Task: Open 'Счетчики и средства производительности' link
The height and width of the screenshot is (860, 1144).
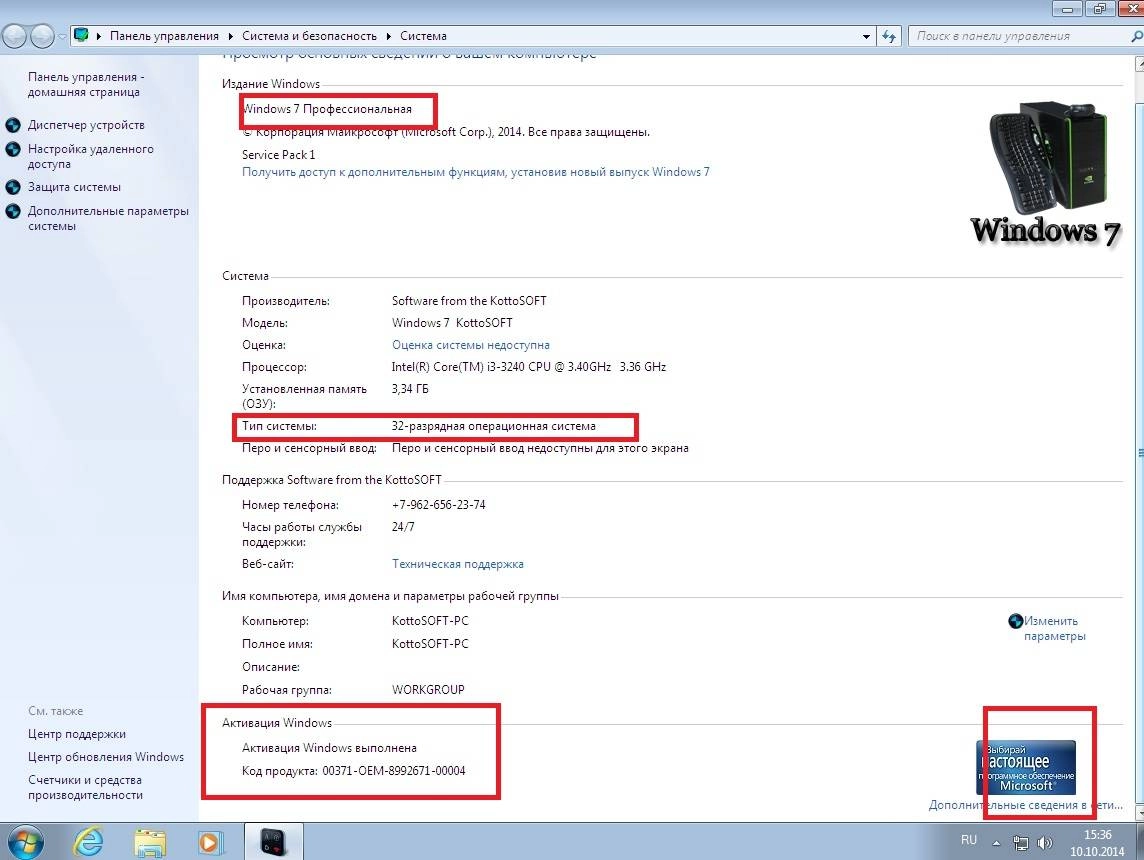Action: click(85, 788)
